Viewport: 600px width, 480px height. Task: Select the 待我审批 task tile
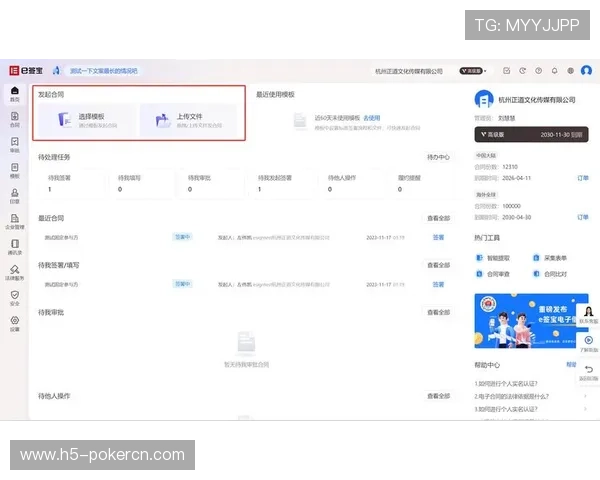(x=211, y=183)
